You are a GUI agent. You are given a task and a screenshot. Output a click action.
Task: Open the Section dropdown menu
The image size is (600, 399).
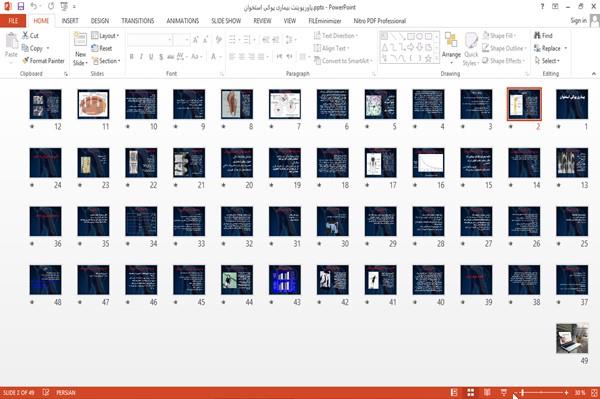pos(106,61)
